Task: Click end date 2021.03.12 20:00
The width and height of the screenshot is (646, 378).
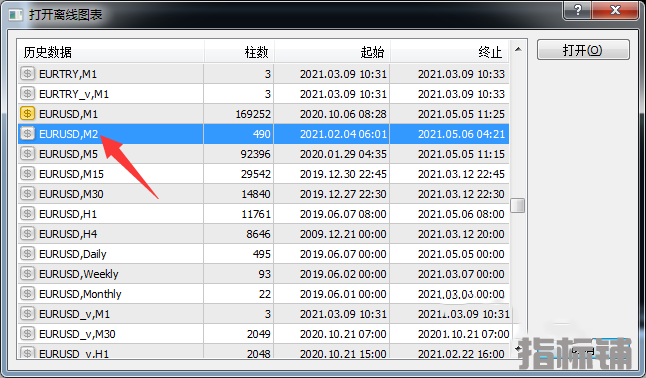Action: 461,234
